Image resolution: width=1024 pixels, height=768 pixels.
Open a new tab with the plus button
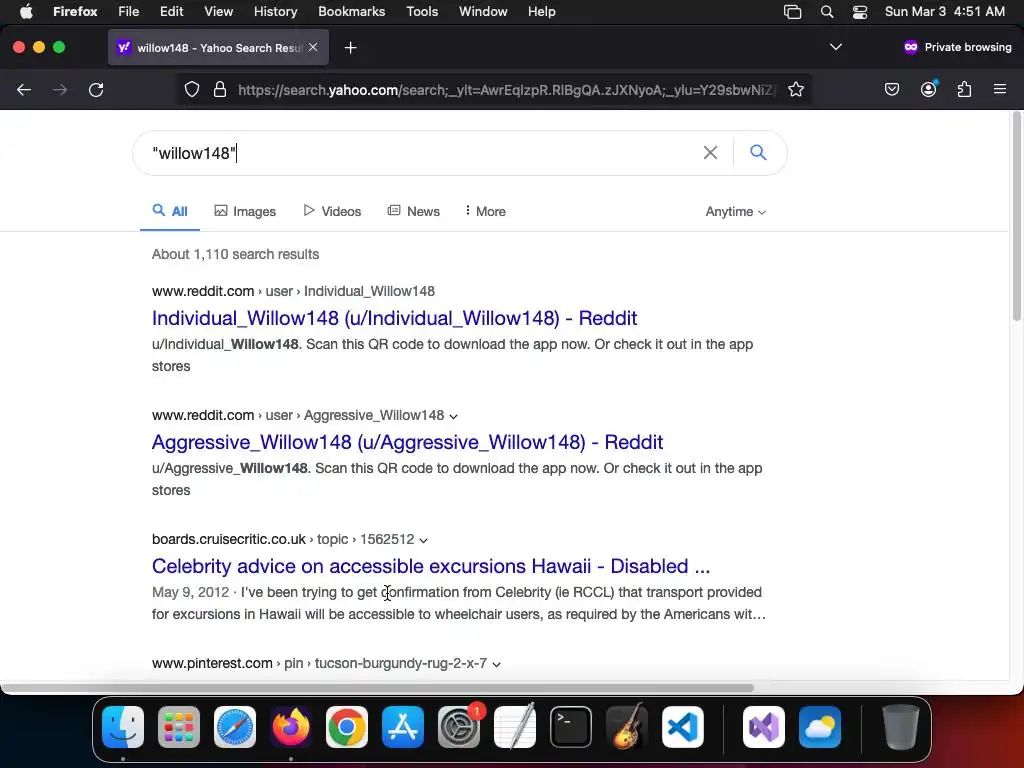point(351,48)
